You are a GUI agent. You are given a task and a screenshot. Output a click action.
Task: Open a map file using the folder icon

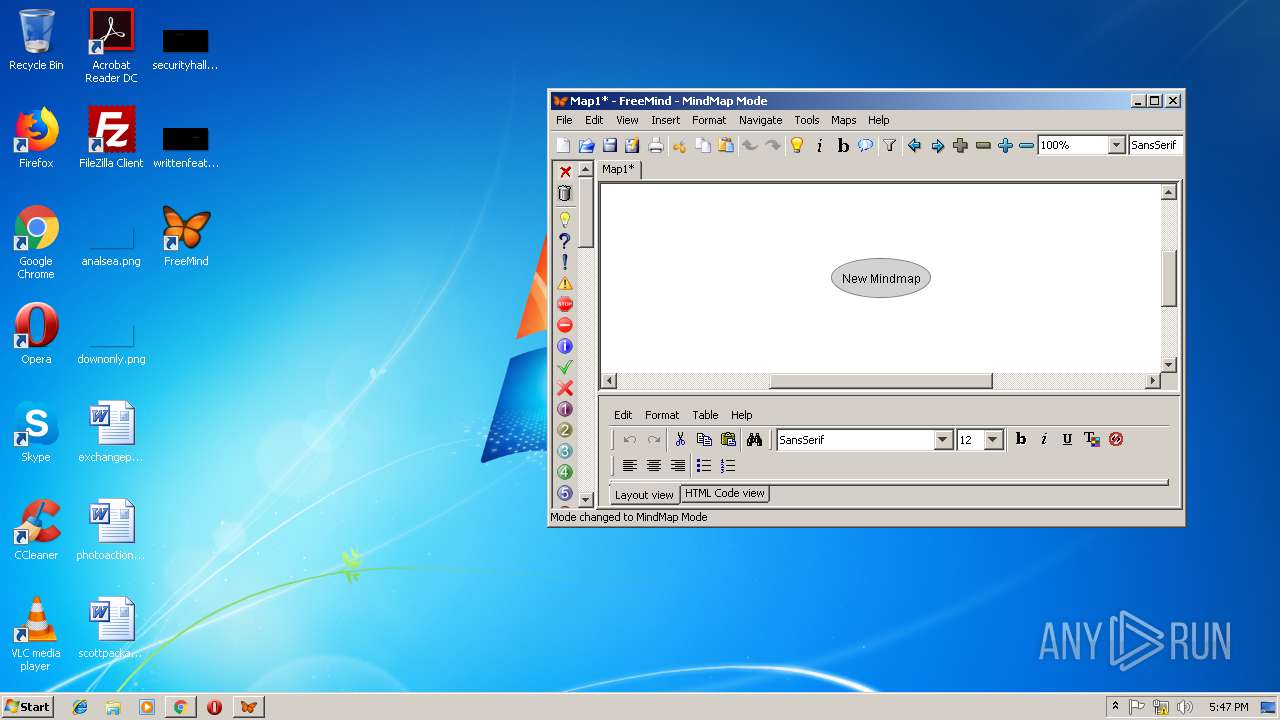pyautogui.click(x=587, y=146)
